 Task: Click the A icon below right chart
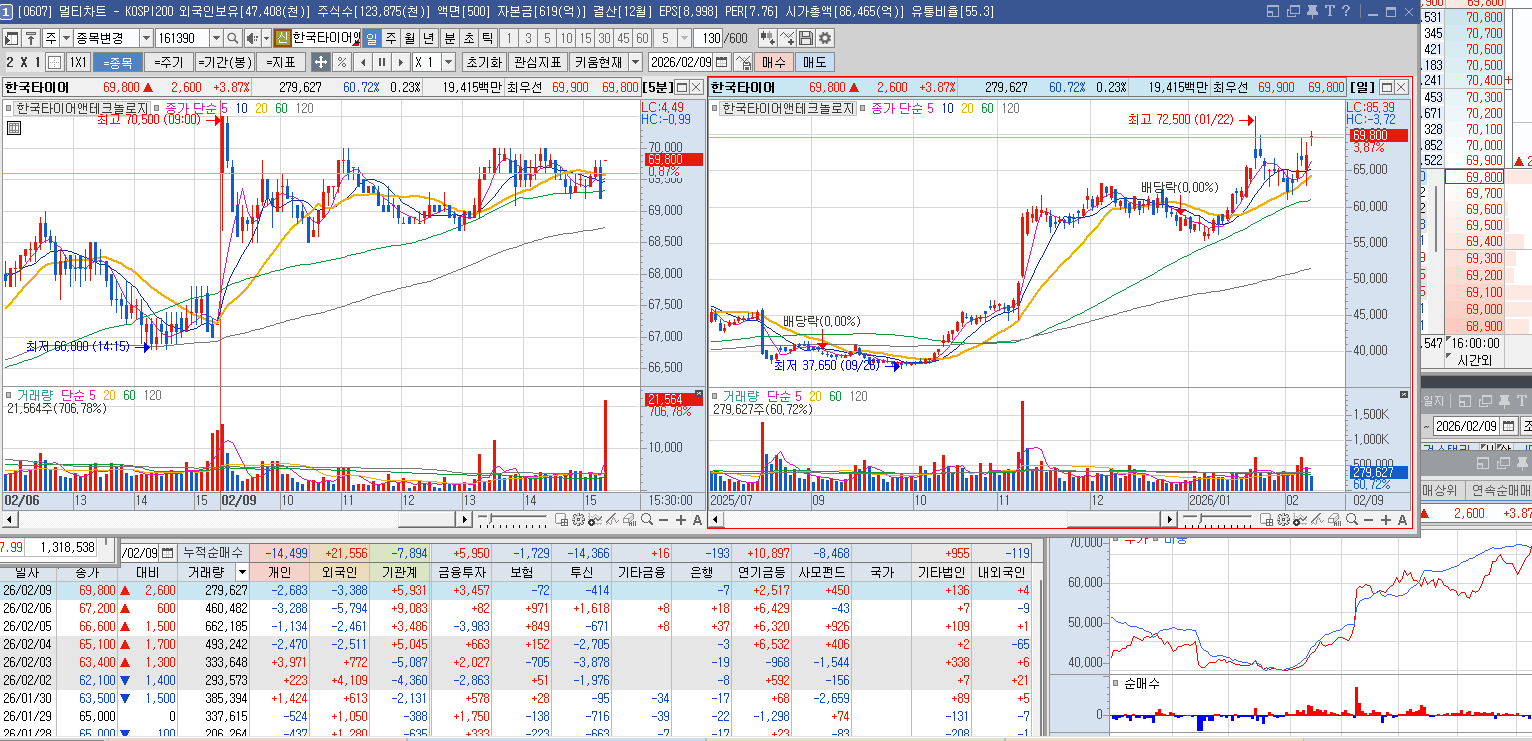(1401, 520)
